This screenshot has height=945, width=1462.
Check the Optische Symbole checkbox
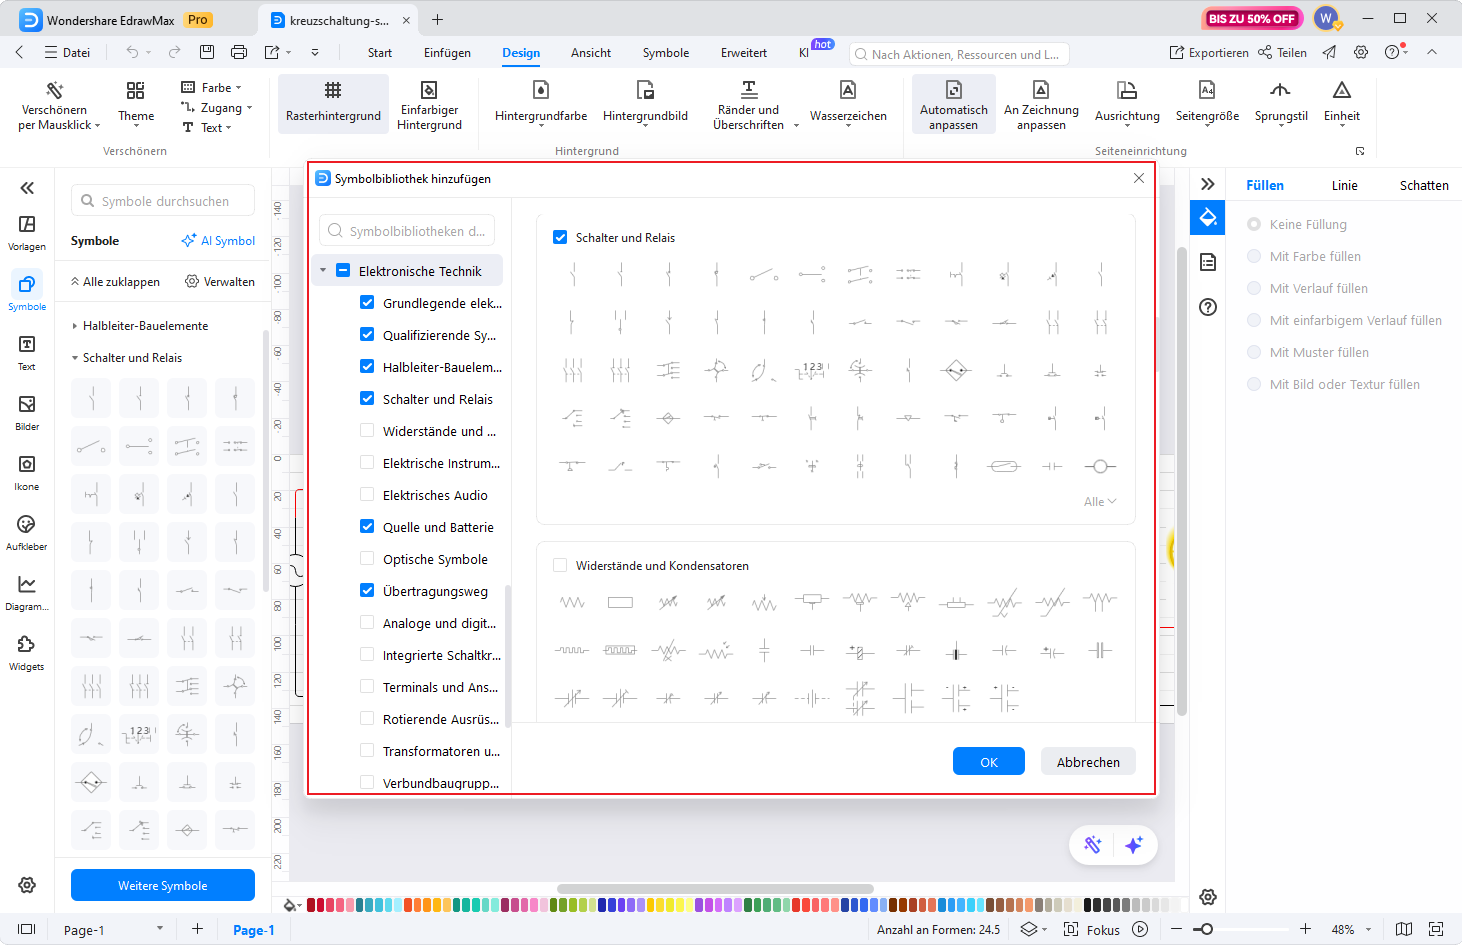(x=367, y=559)
